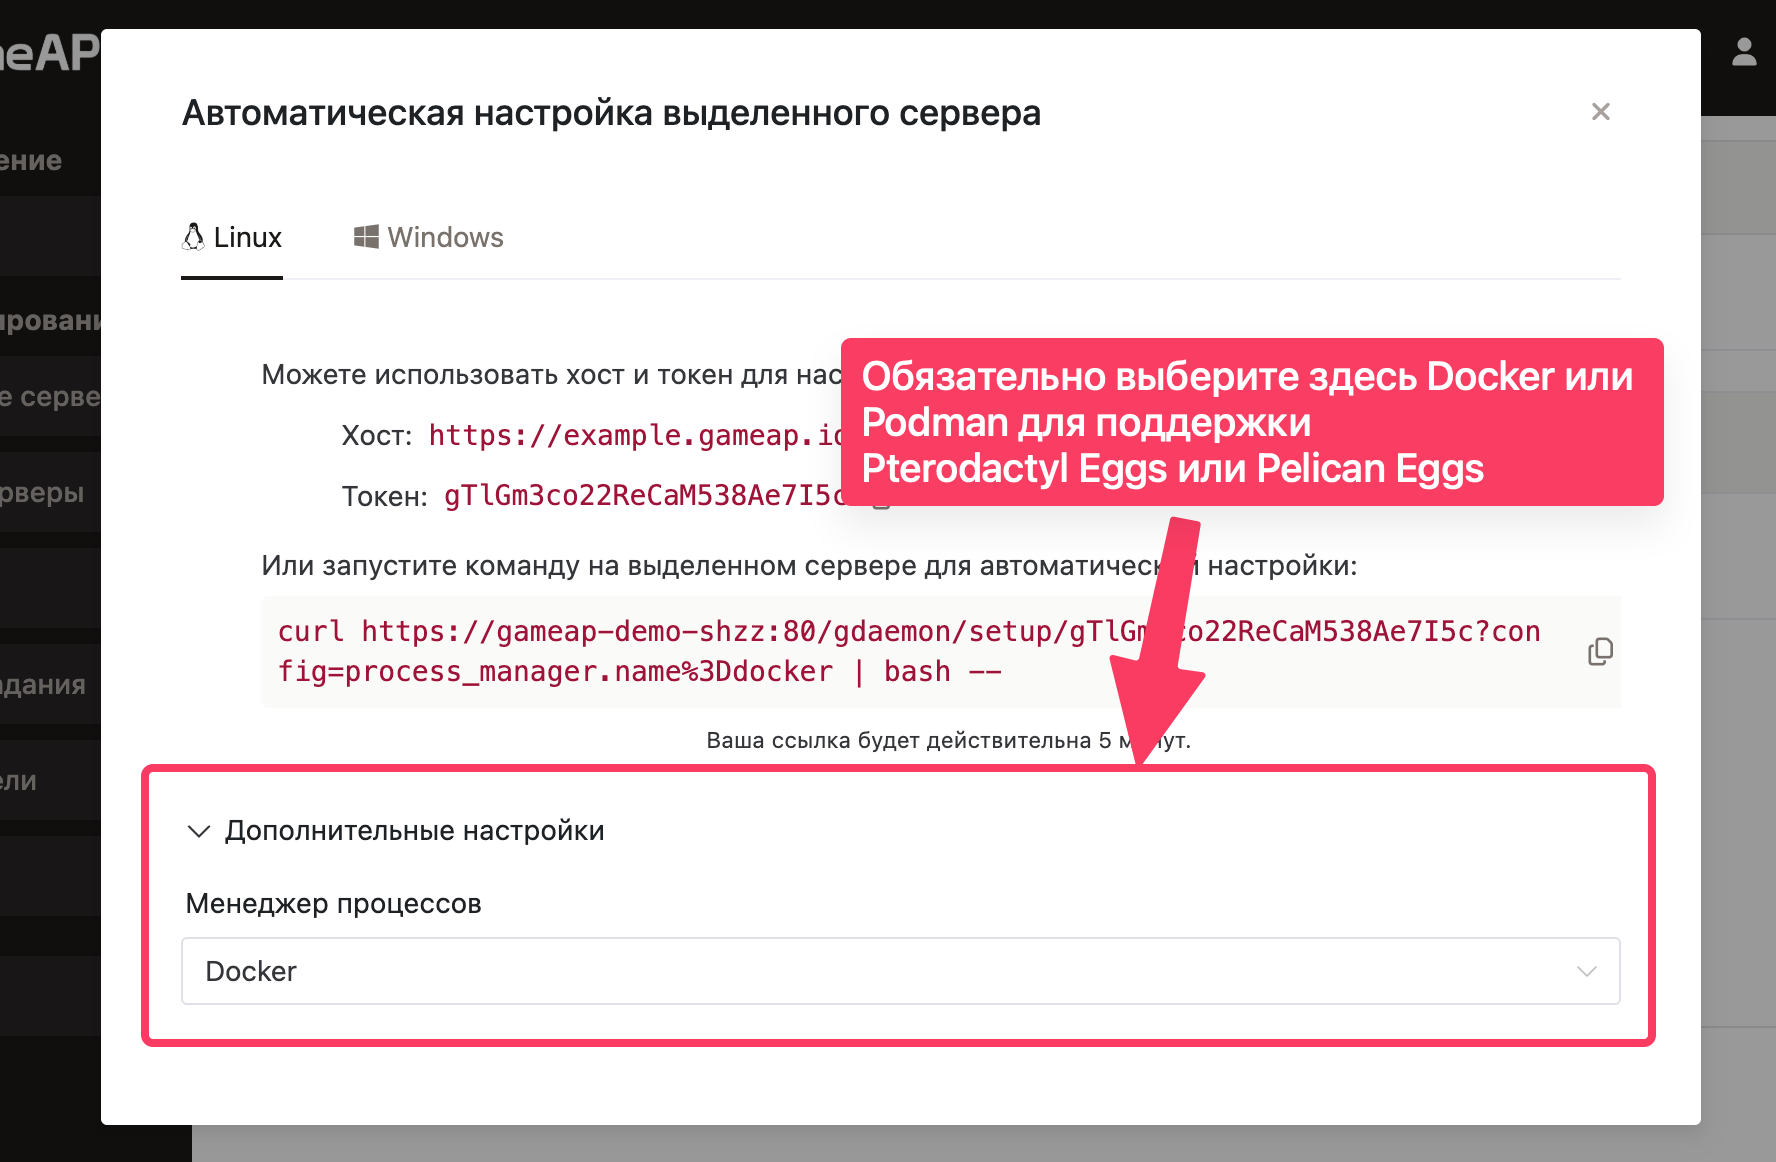Open the sidebar item ending in "рверы"
Screen dimensions: 1776x1162
click(45, 493)
